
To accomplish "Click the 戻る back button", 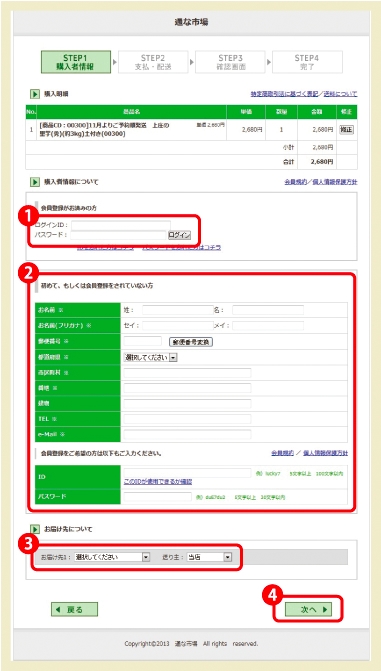I will tap(74, 609).
